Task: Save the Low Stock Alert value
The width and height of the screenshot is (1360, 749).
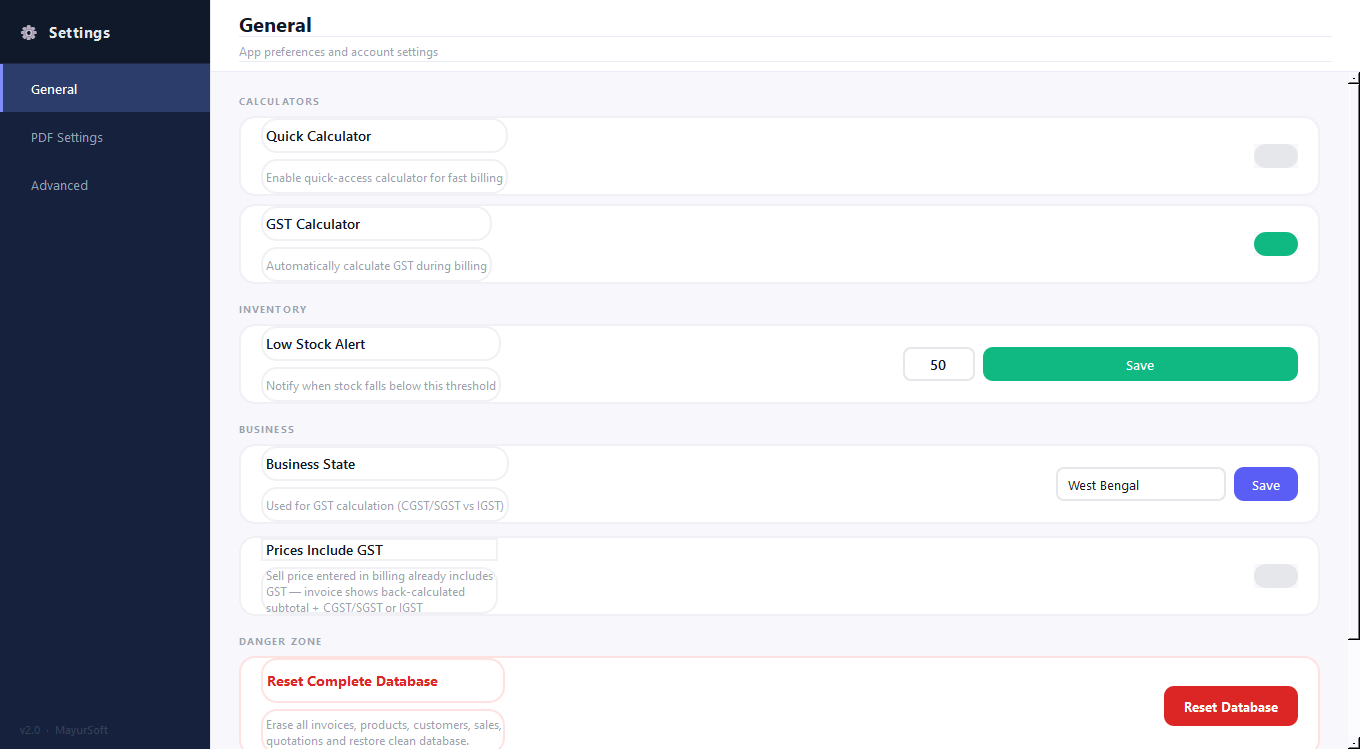Action: coord(1140,365)
